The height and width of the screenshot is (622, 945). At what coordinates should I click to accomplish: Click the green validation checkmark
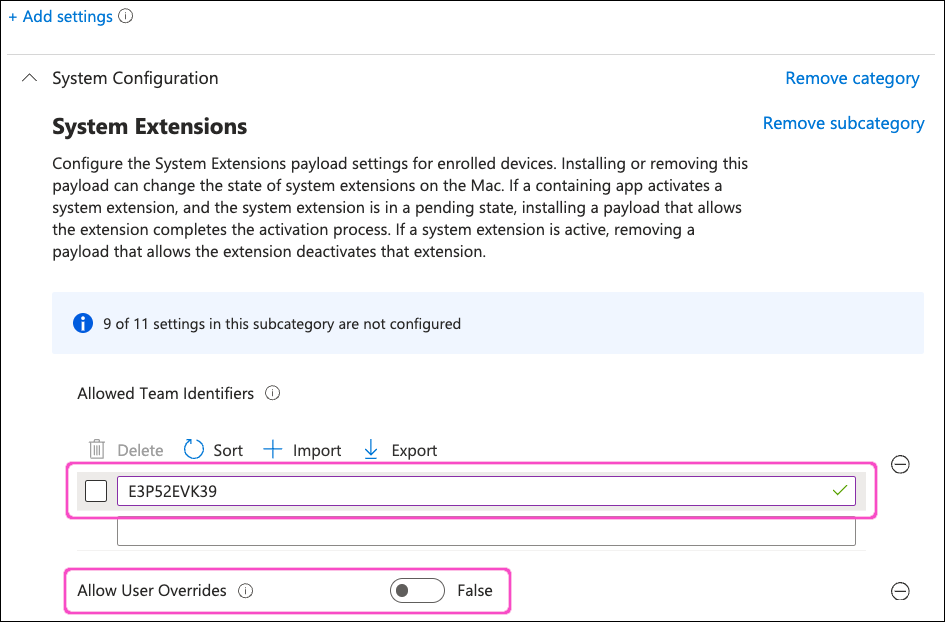pyautogui.click(x=840, y=490)
